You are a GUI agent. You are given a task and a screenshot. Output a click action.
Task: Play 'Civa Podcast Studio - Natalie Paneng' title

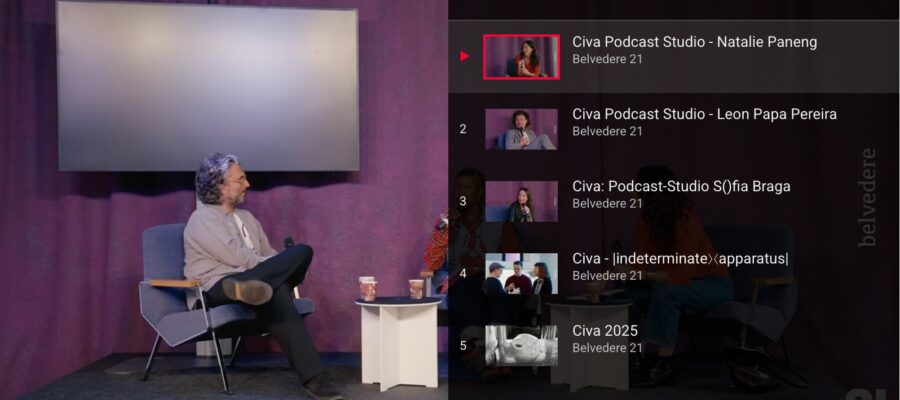[x=694, y=42]
